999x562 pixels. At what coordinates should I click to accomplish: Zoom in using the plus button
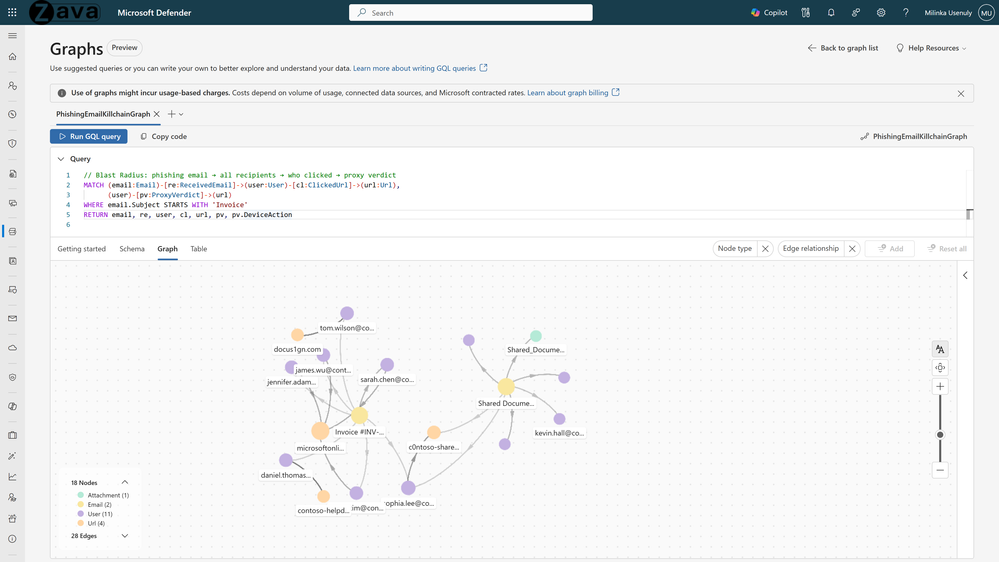(940, 387)
